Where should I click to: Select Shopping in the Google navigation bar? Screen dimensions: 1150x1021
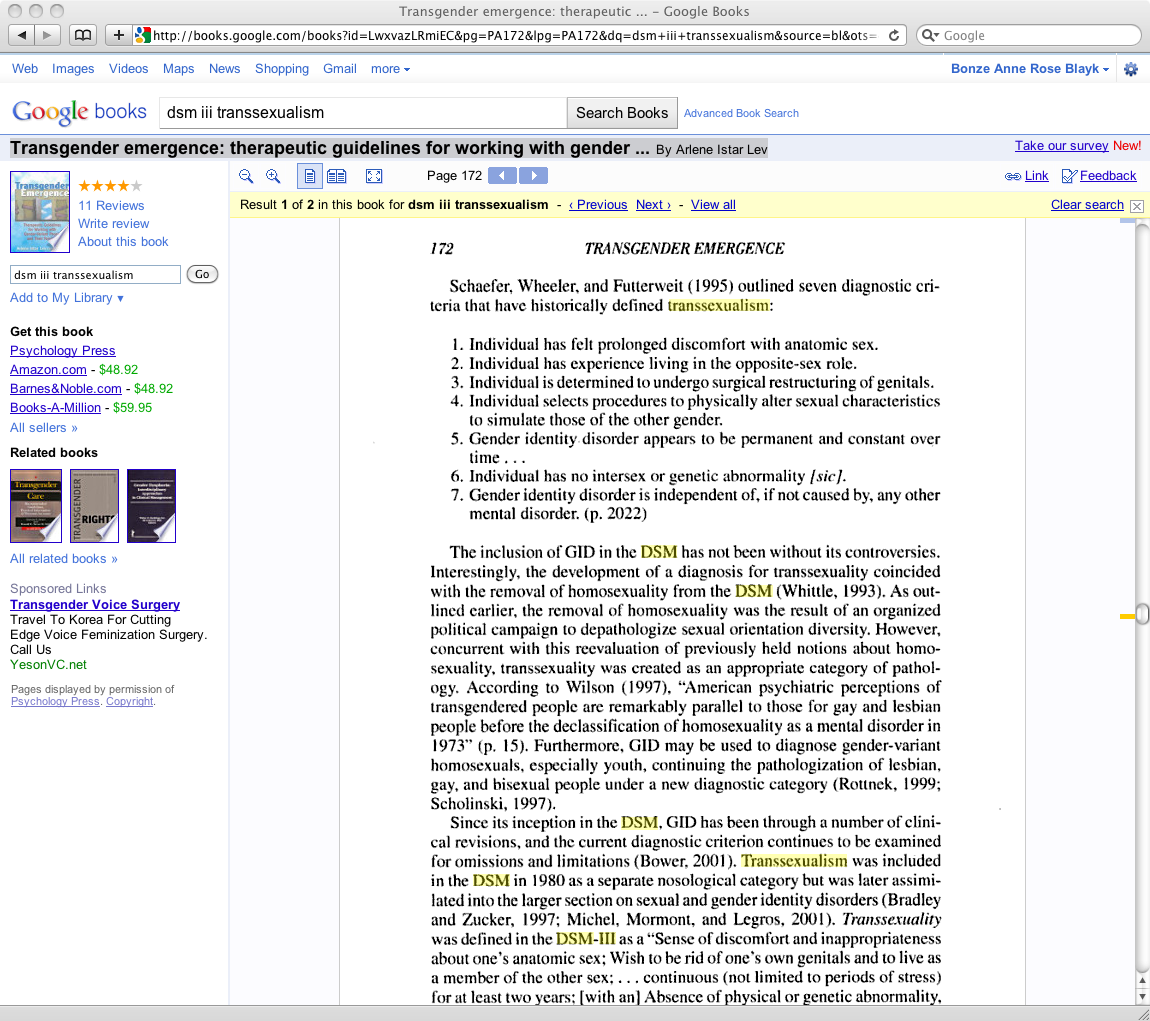click(281, 68)
